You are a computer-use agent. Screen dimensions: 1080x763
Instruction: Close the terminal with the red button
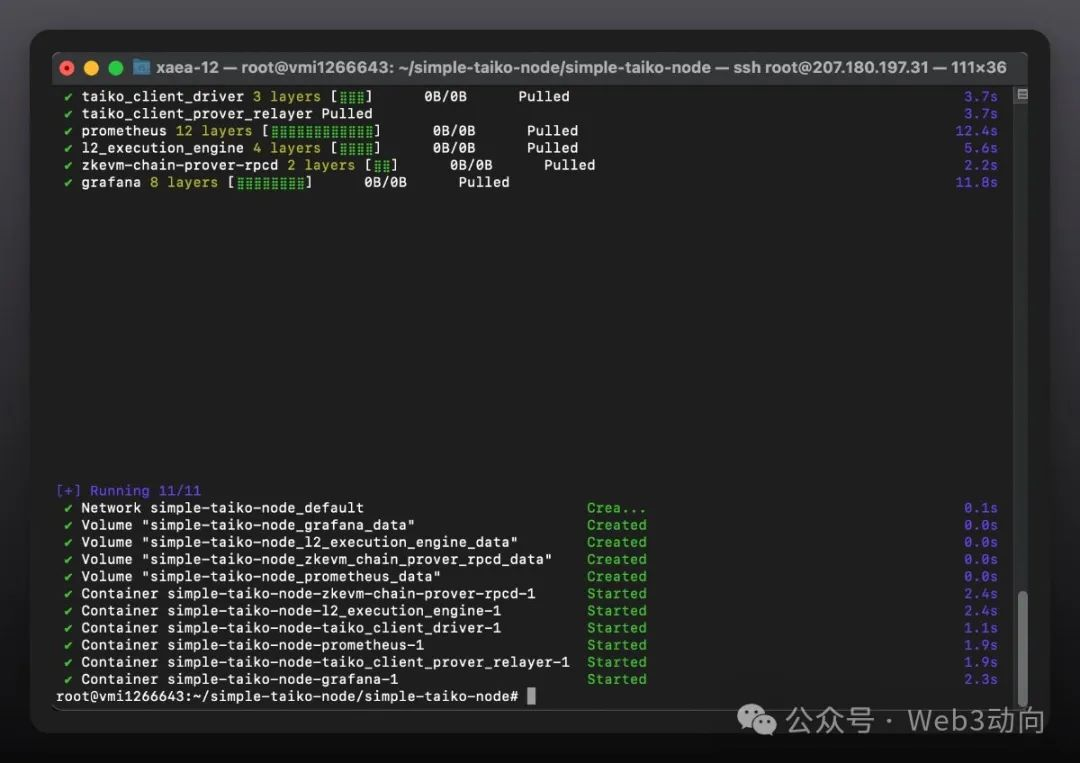coord(67,68)
